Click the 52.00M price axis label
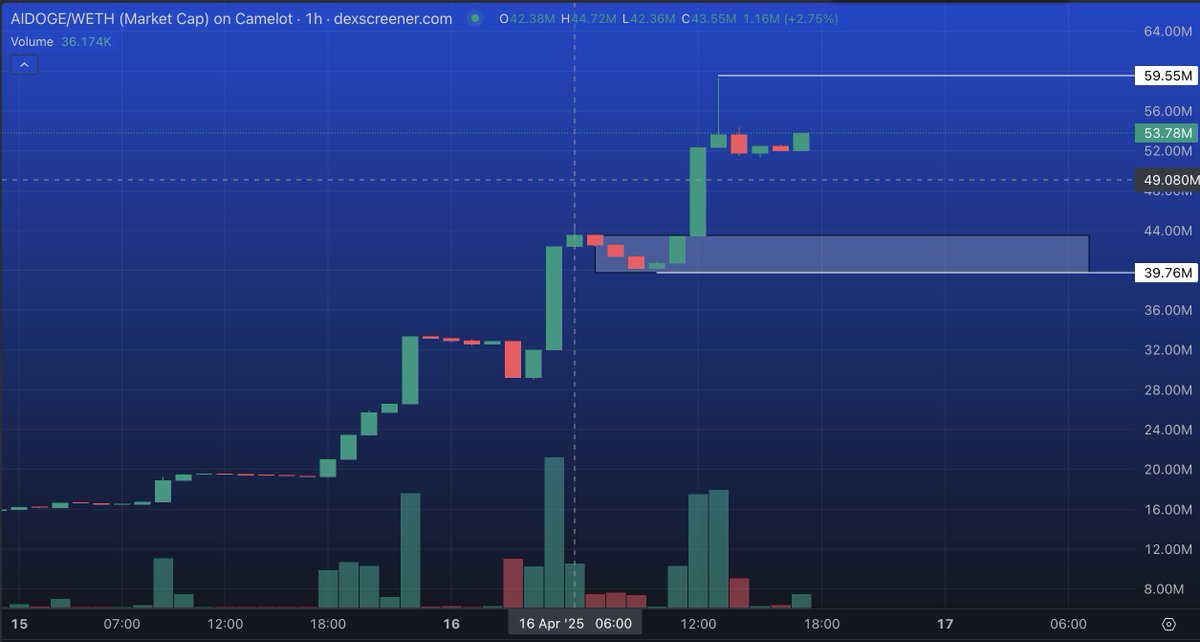The width and height of the screenshot is (1200, 642). 1166,151
